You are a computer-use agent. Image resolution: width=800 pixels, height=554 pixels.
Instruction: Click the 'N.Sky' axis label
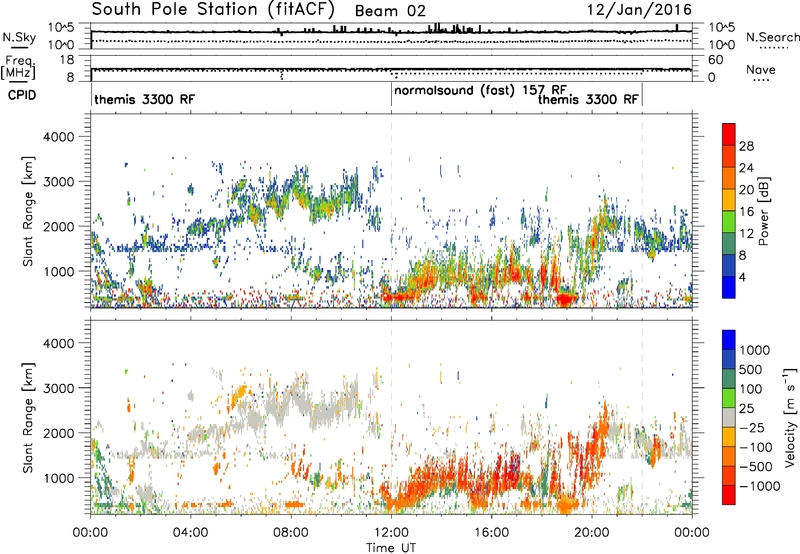click(x=19, y=37)
